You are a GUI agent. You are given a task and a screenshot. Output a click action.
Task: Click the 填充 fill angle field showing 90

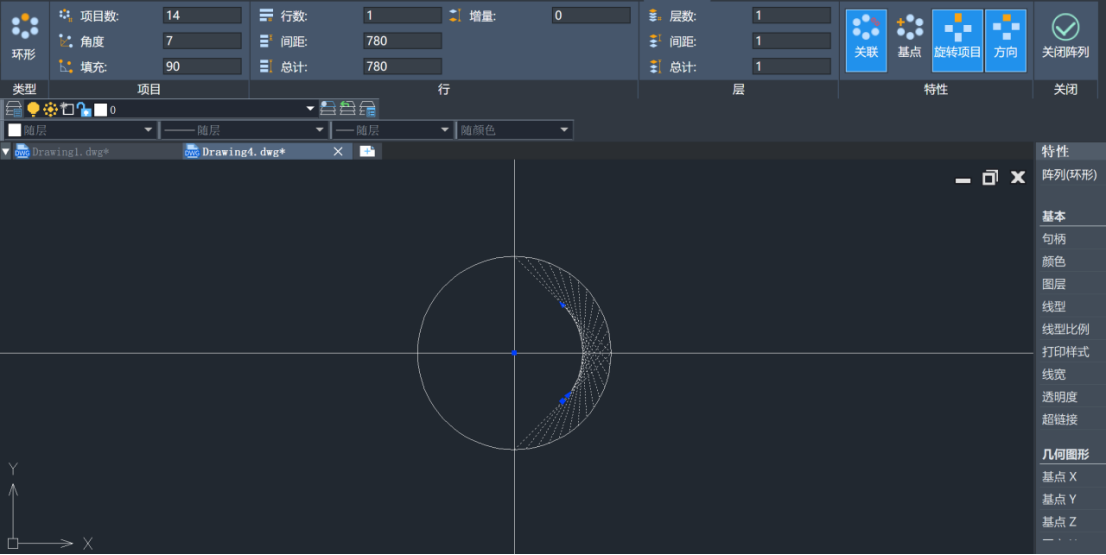202,66
